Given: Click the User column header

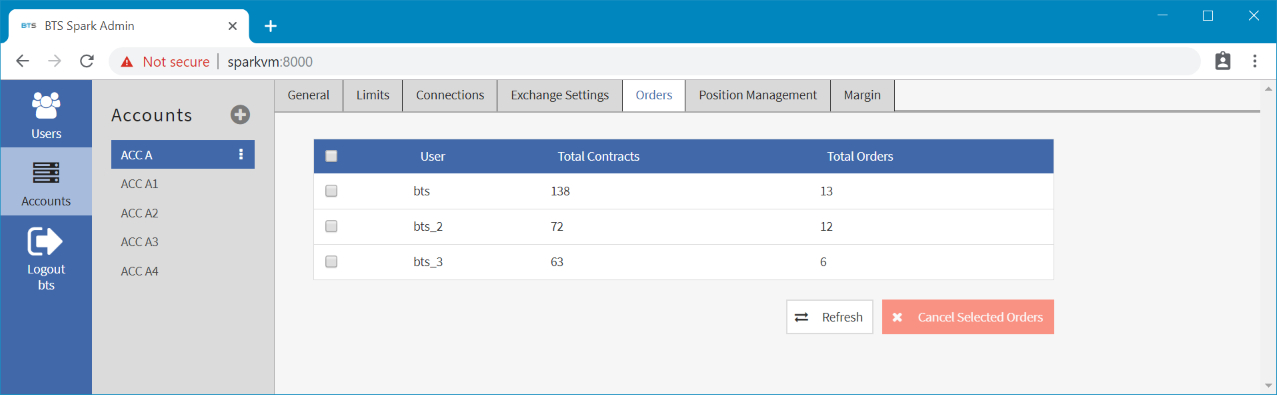Looking at the screenshot, I should [x=433, y=156].
